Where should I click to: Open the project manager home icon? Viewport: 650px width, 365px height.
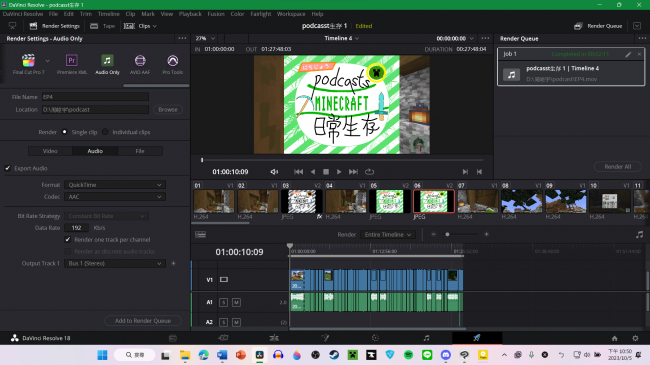pos(614,338)
